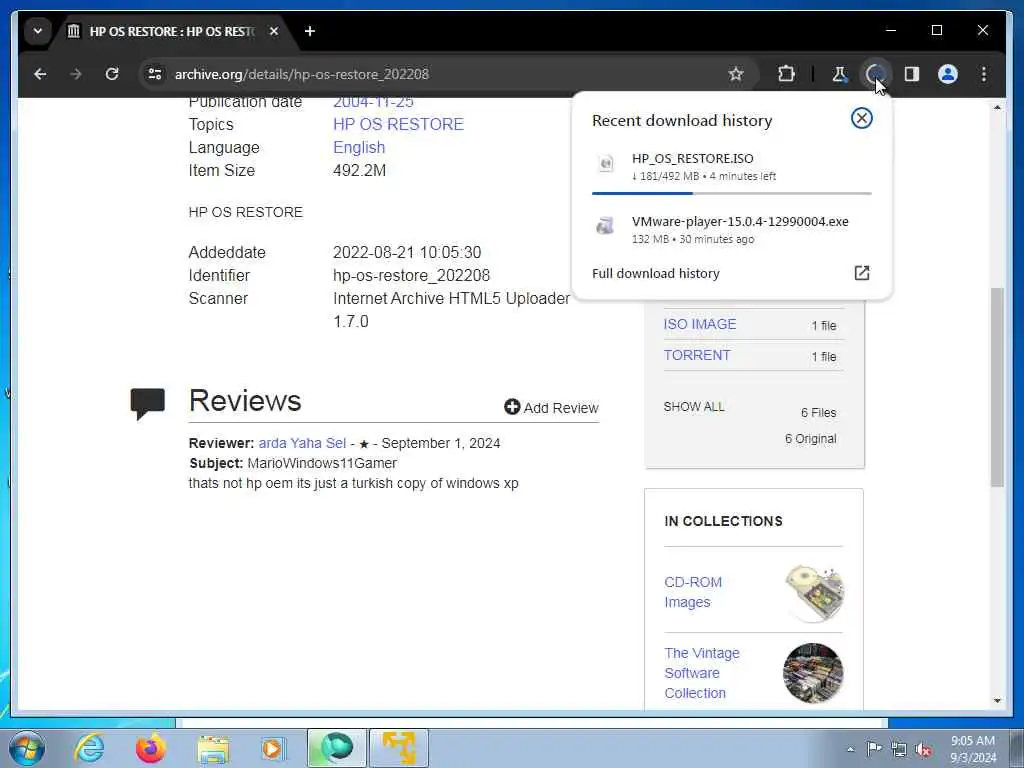This screenshot has height=768, width=1024.
Task: Click the yellow app taskbar button
Action: [399, 748]
